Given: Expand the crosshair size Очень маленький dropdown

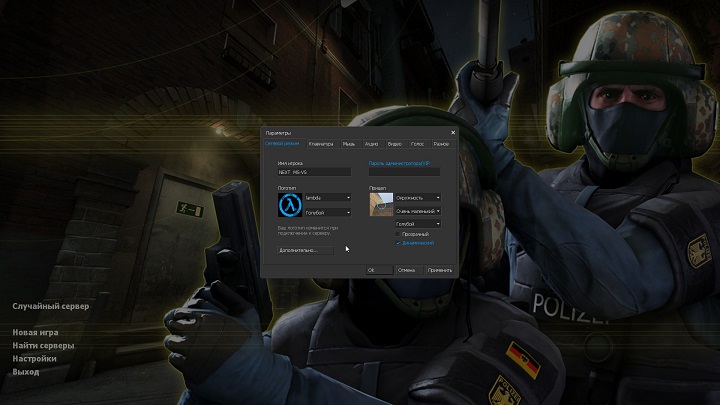Looking at the screenshot, I should [x=418, y=211].
